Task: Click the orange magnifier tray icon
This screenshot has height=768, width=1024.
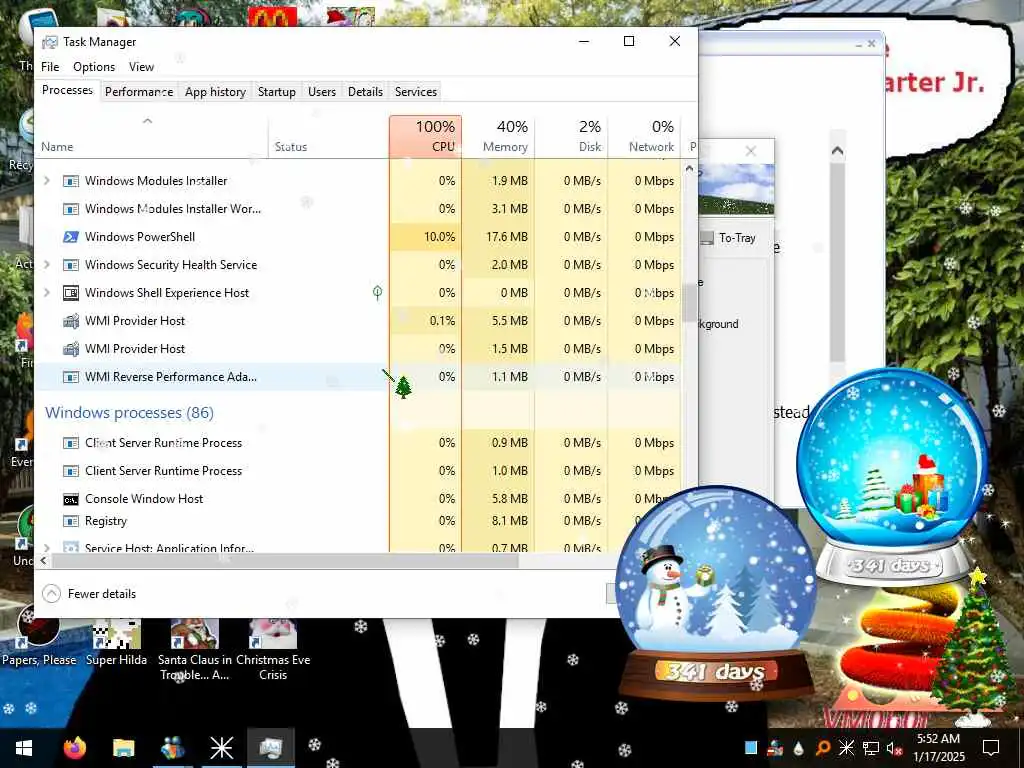Action: click(823, 748)
